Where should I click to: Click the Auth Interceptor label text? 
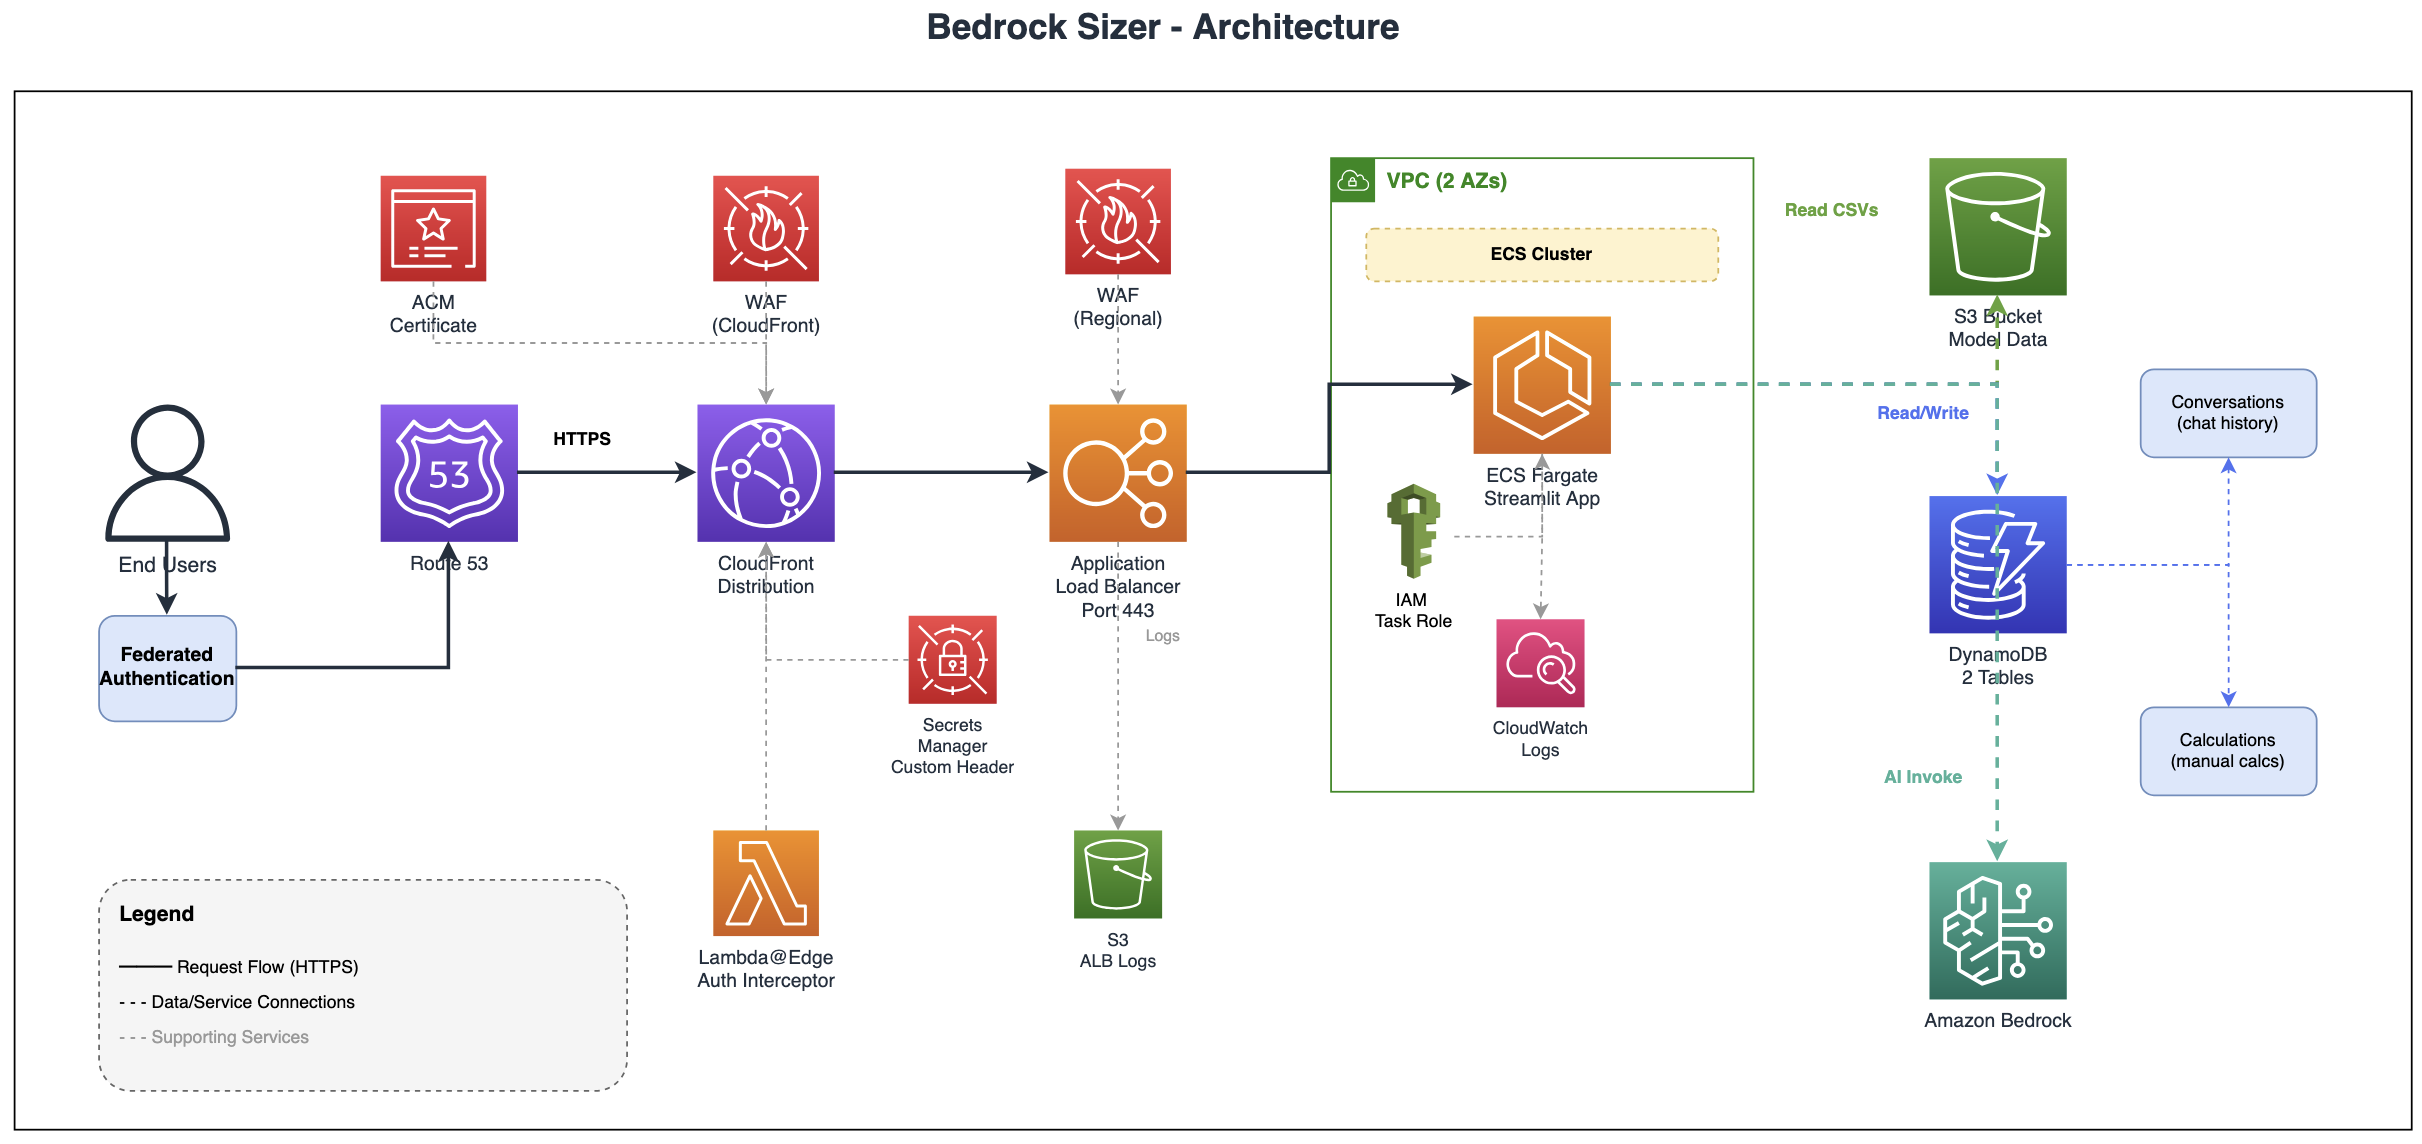766,981
